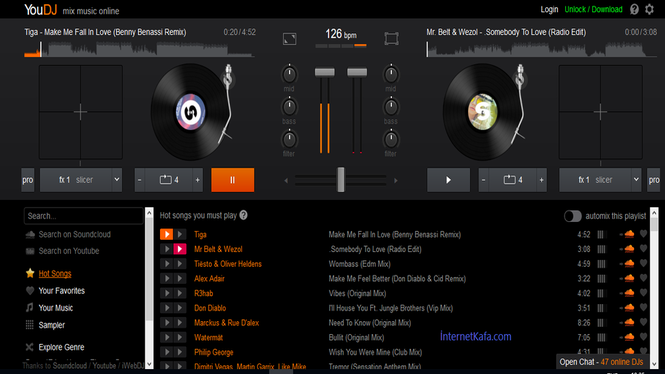Image resolution: width=665 pixels, height=374 pixels.
Task: Toggle automix this playlist switch
Action: pos(573,216)
